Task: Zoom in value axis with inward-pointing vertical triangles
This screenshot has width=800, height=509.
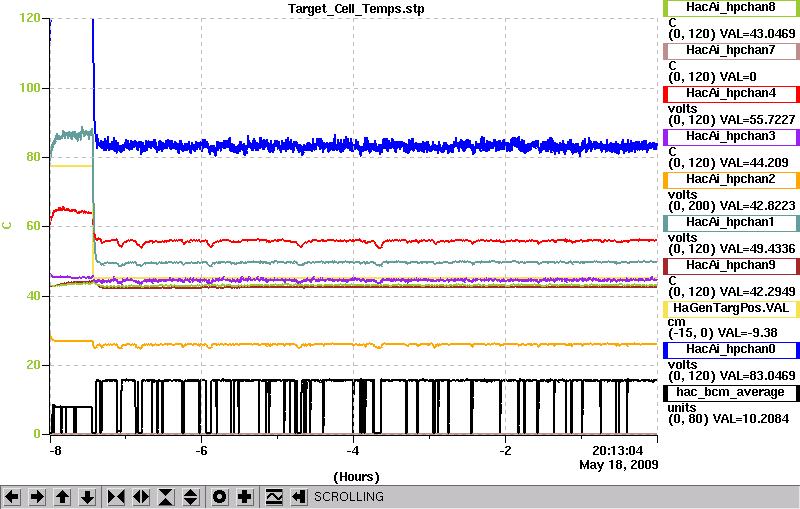Action: 166,496
